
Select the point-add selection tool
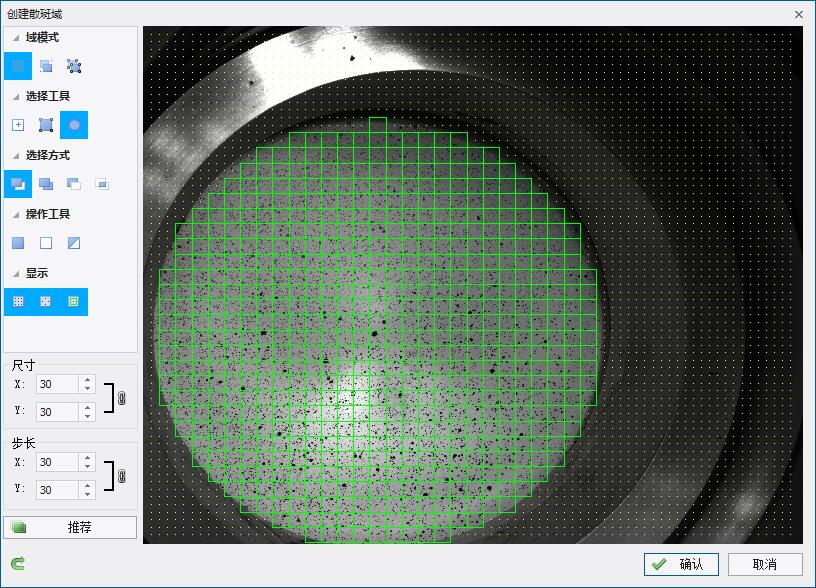[x=18, y=125]
